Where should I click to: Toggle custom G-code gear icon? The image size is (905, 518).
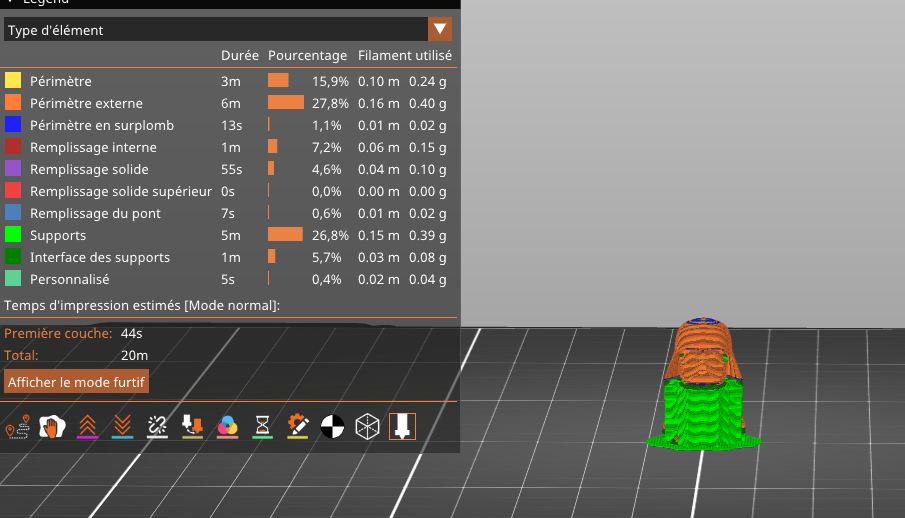tap(297, 427)
